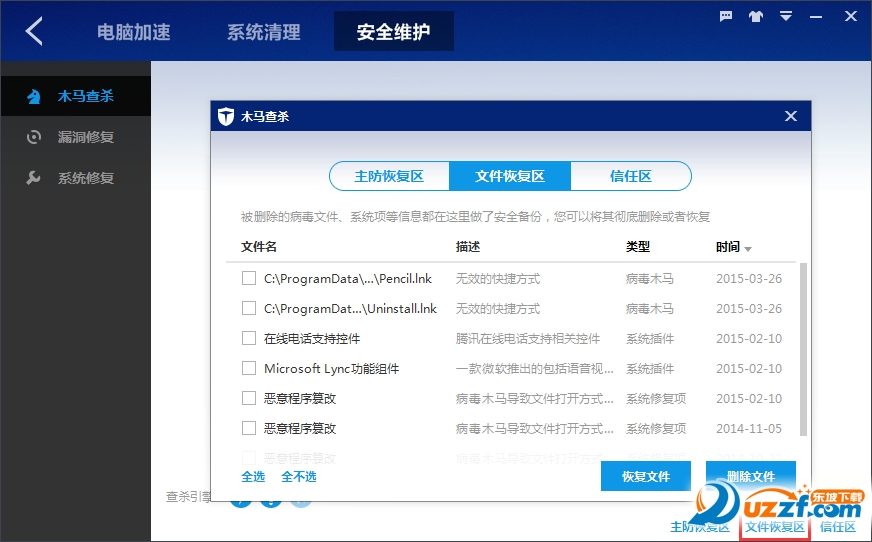Check the Pencil.lnk file checkbox
This screenshot has width=872, height=542.
click(x=249, y=279)
